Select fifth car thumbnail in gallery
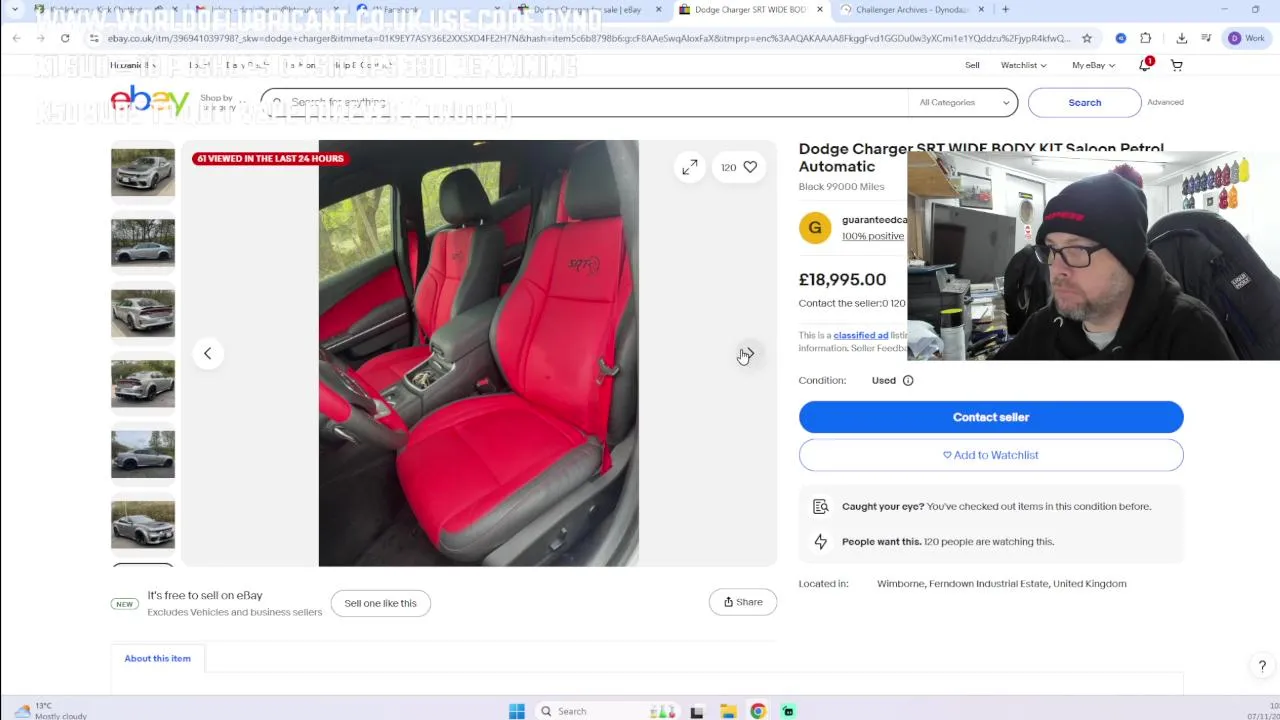Viewport: 1280px width, 720px height. click(143, 454)
